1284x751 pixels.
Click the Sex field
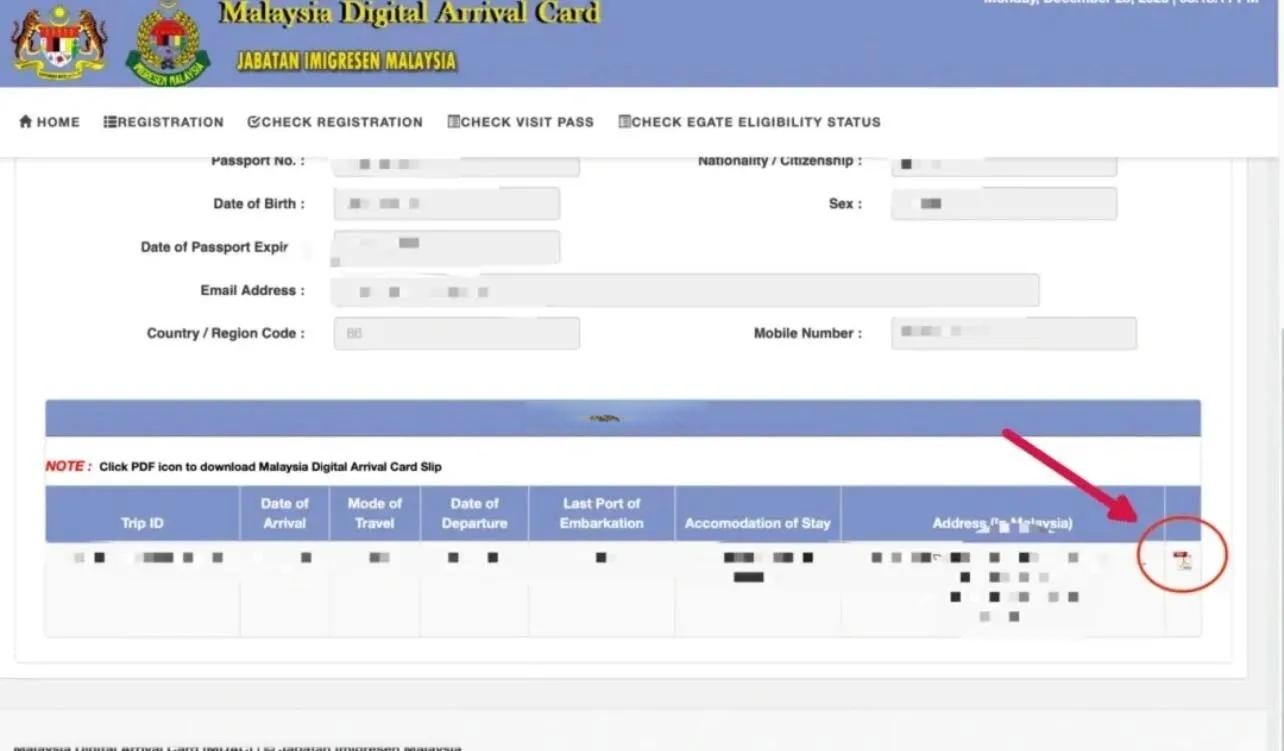tap(1003, 204)
